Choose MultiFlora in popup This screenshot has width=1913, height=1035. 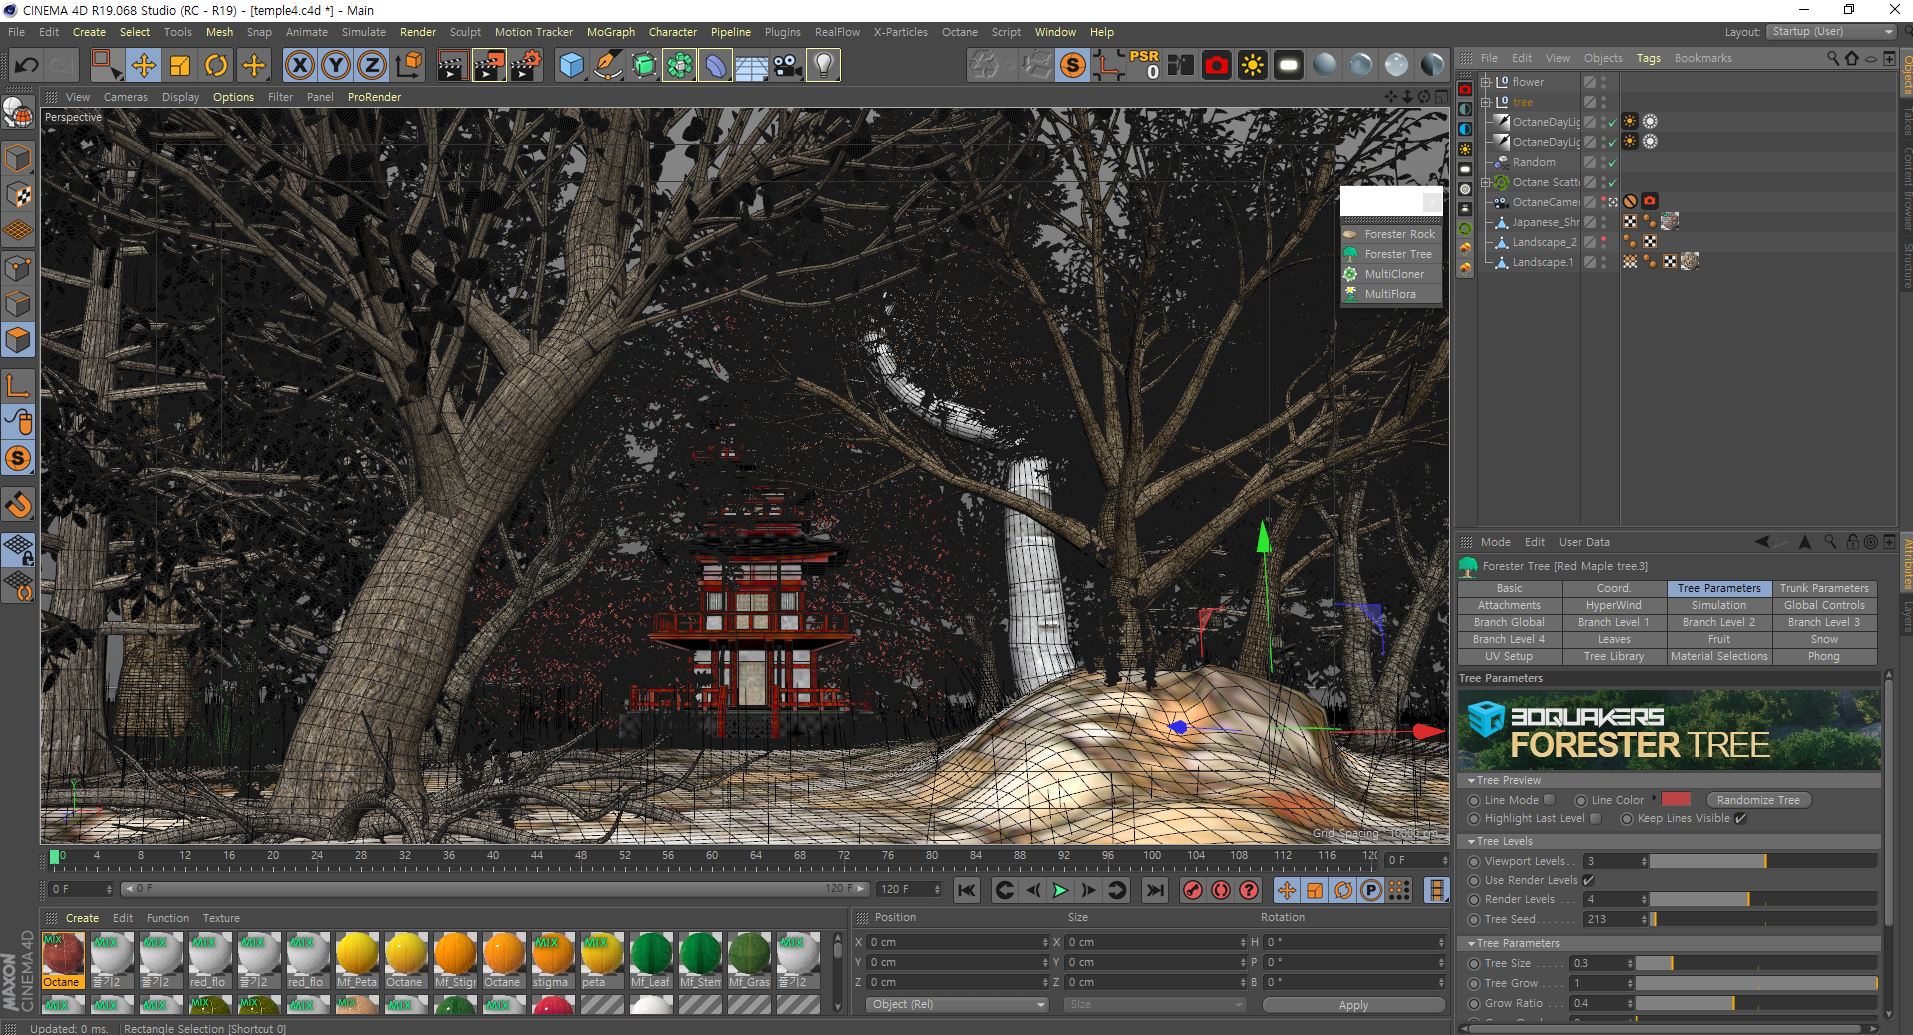click(x=1390, y=294)
